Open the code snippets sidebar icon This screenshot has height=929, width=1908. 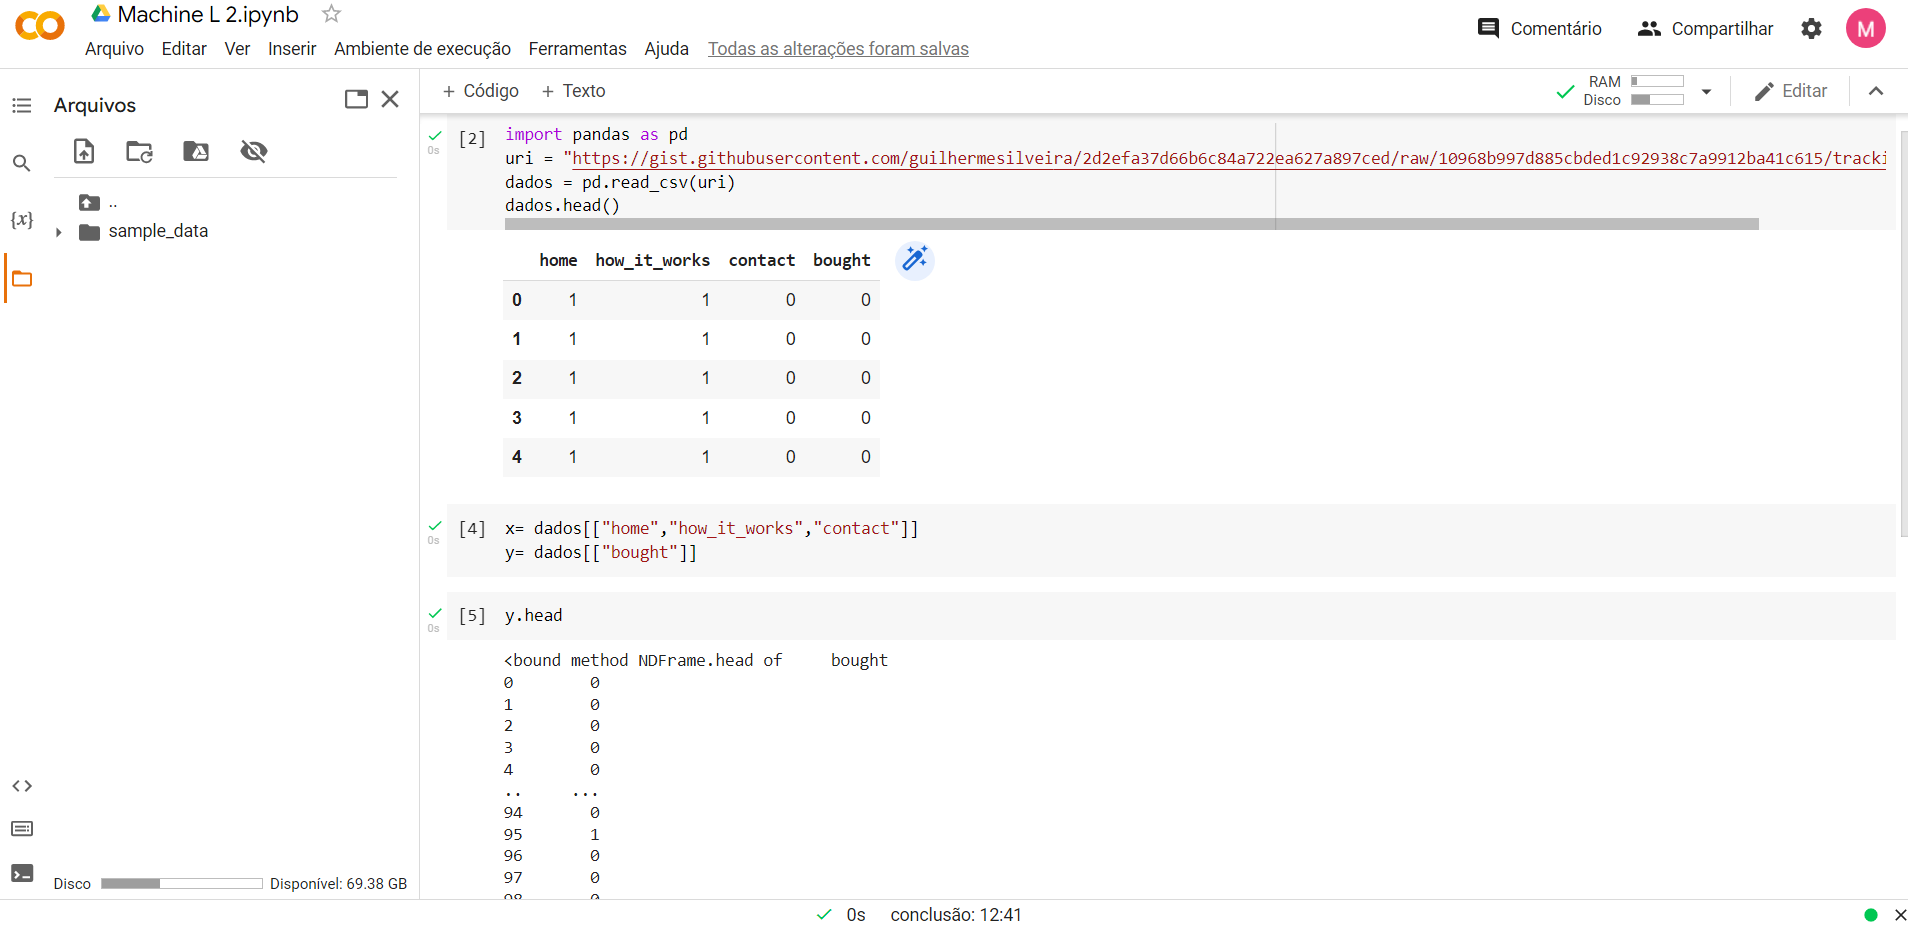tap(22, 786)
